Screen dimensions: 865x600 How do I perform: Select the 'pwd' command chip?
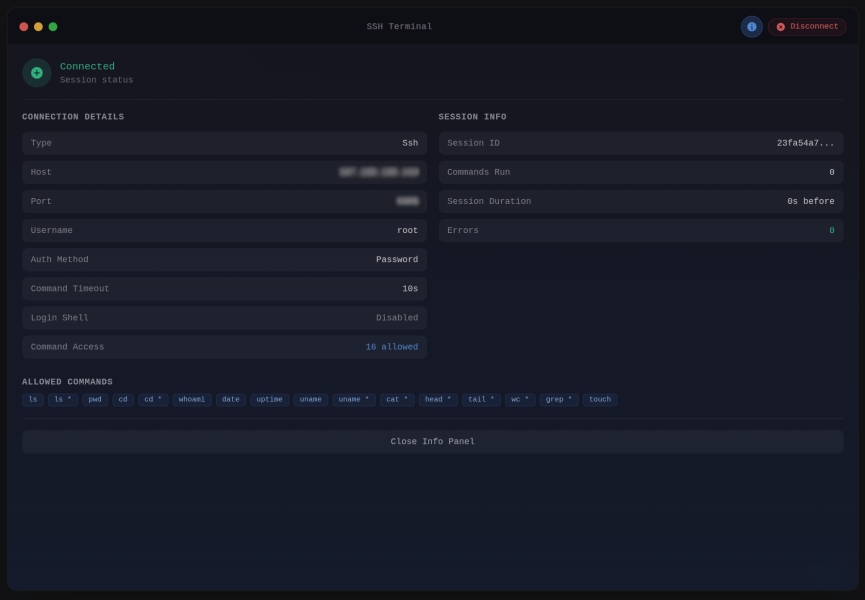[94, 400]
